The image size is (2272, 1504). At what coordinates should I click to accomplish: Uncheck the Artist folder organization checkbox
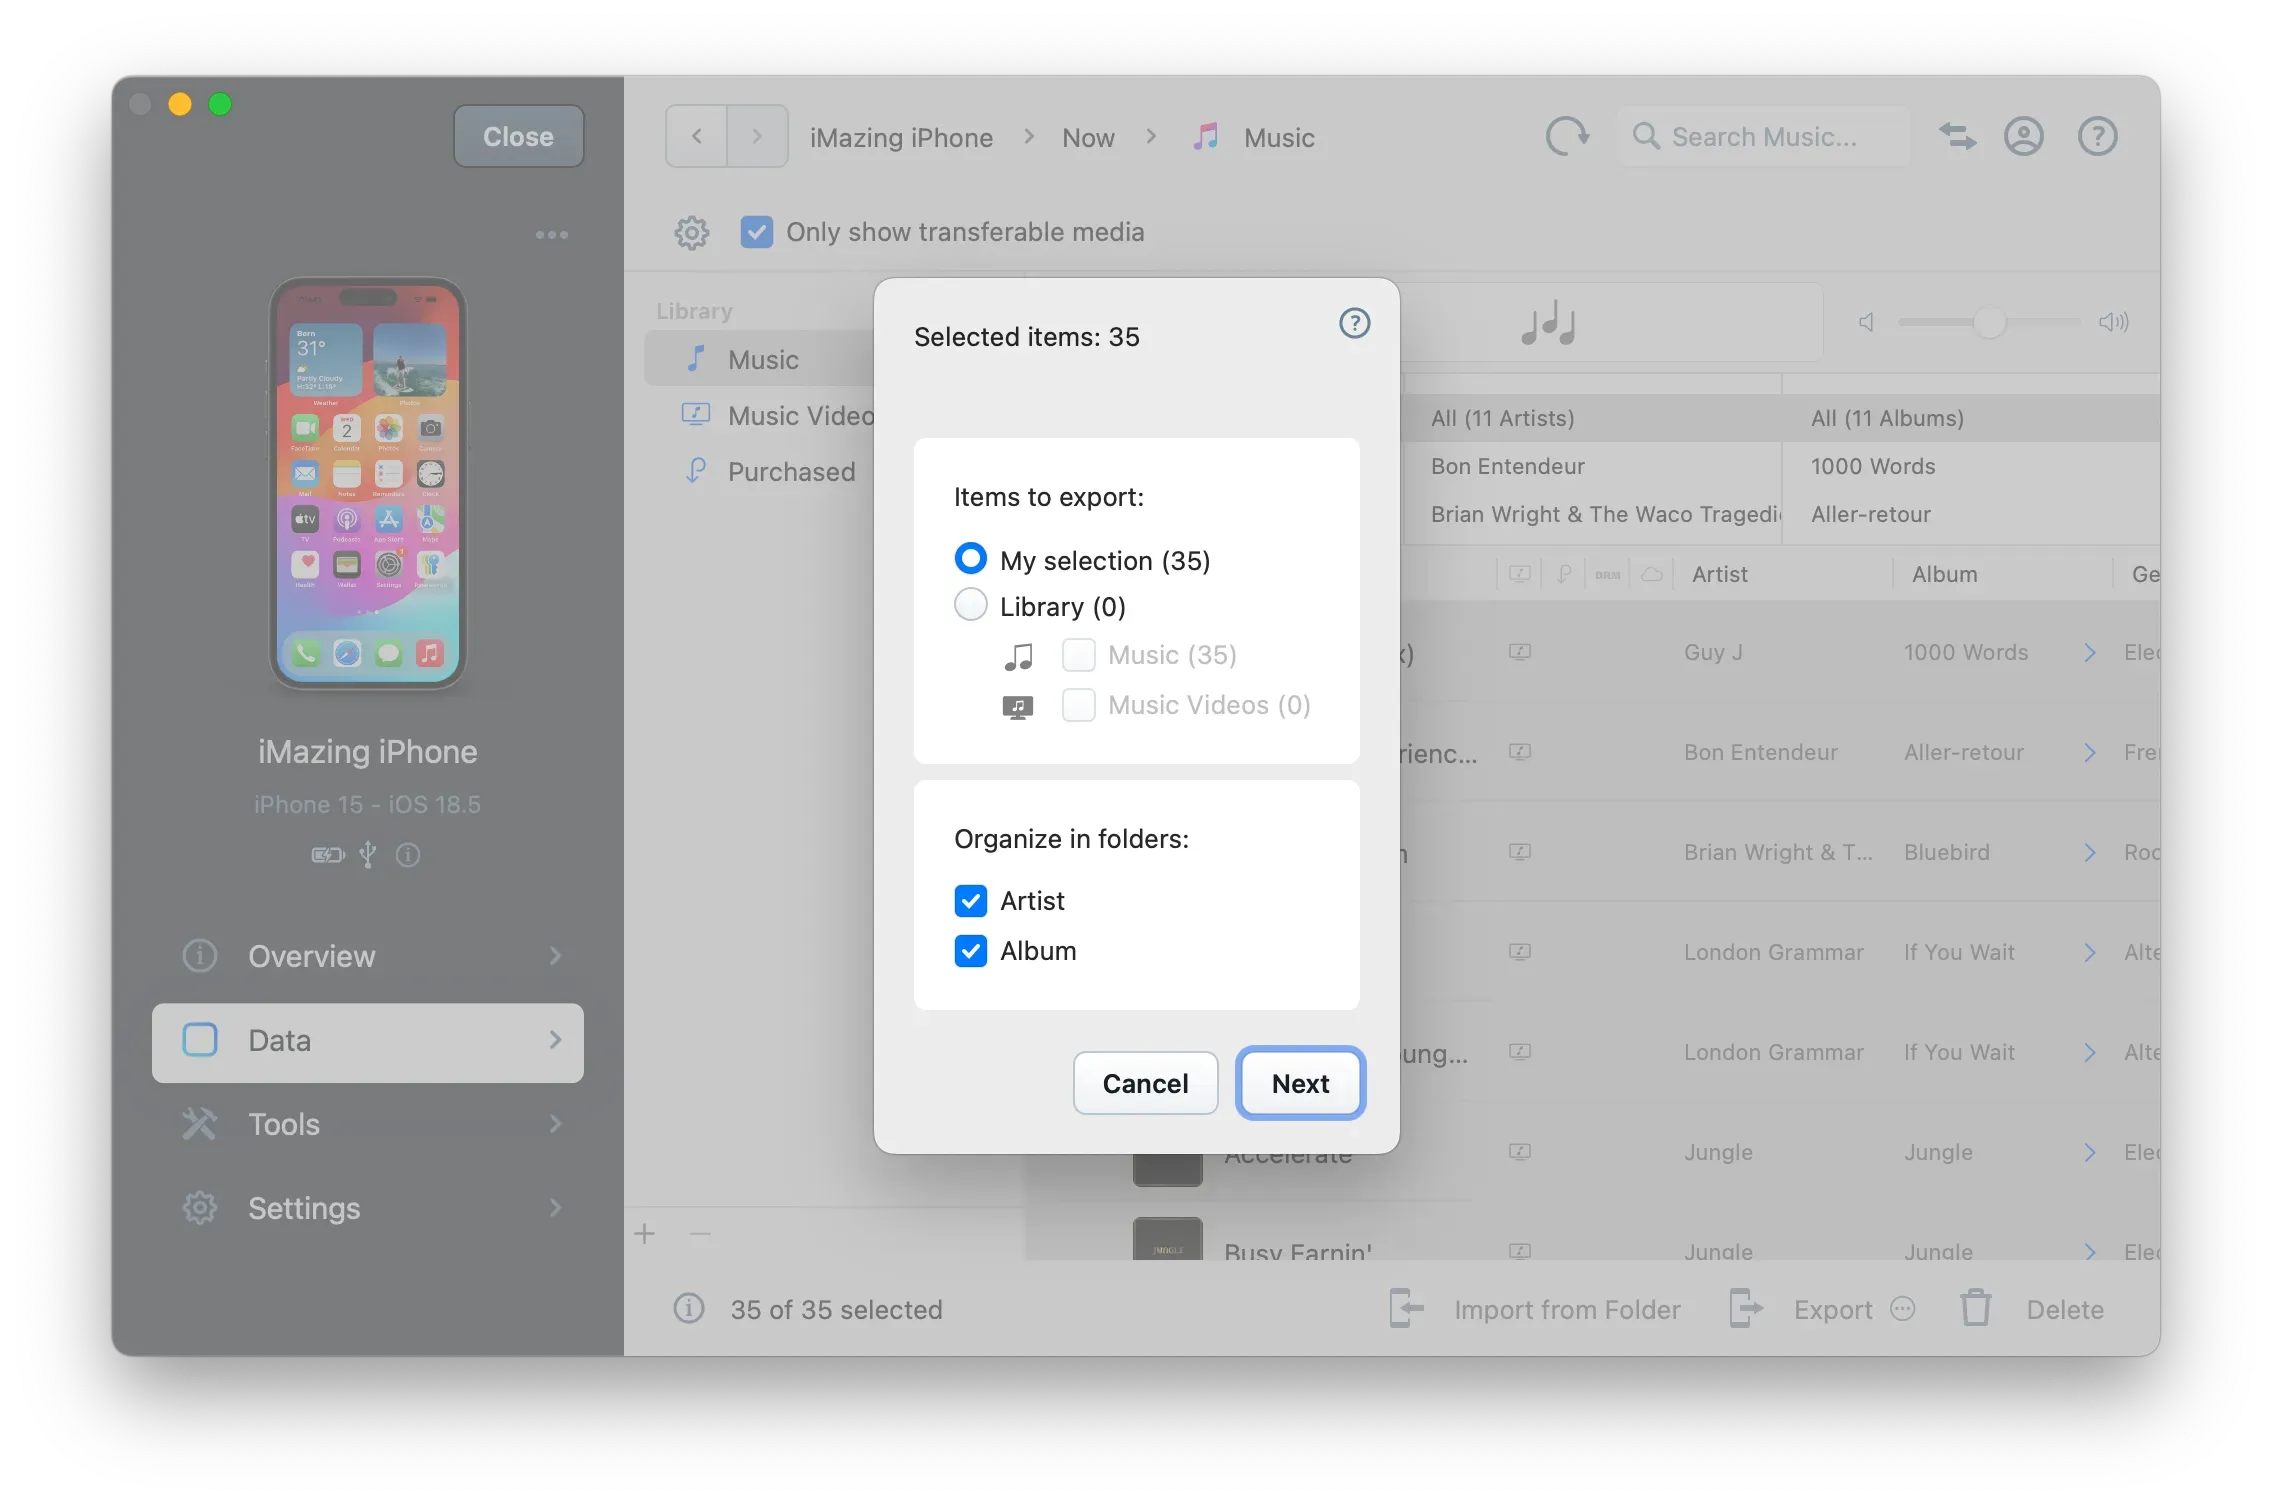(969, 900)
